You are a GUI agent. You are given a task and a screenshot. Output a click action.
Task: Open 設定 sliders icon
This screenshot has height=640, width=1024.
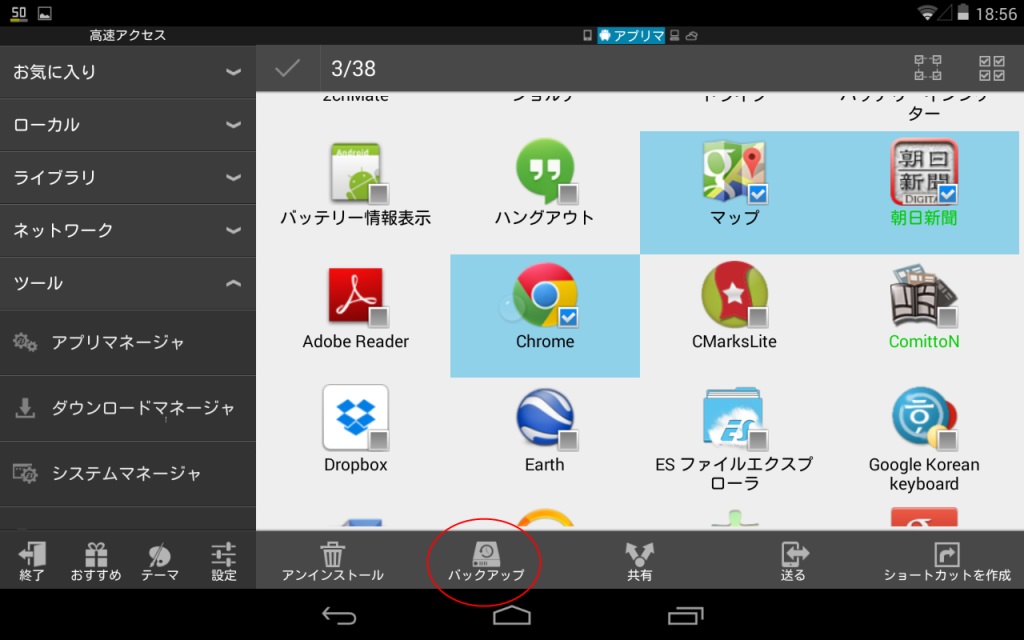(223, 554)
